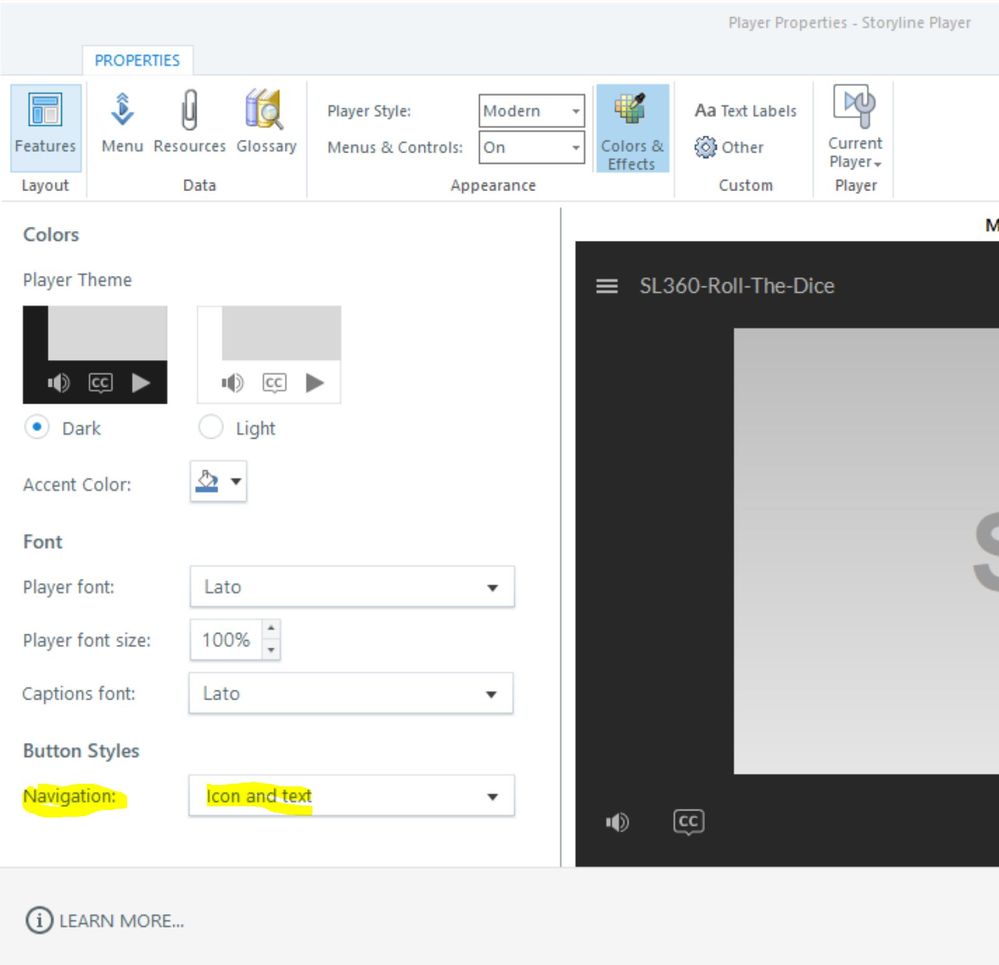Click the CC captions button in preview
The height and width of the screenshot is (965, 999).
688,822
